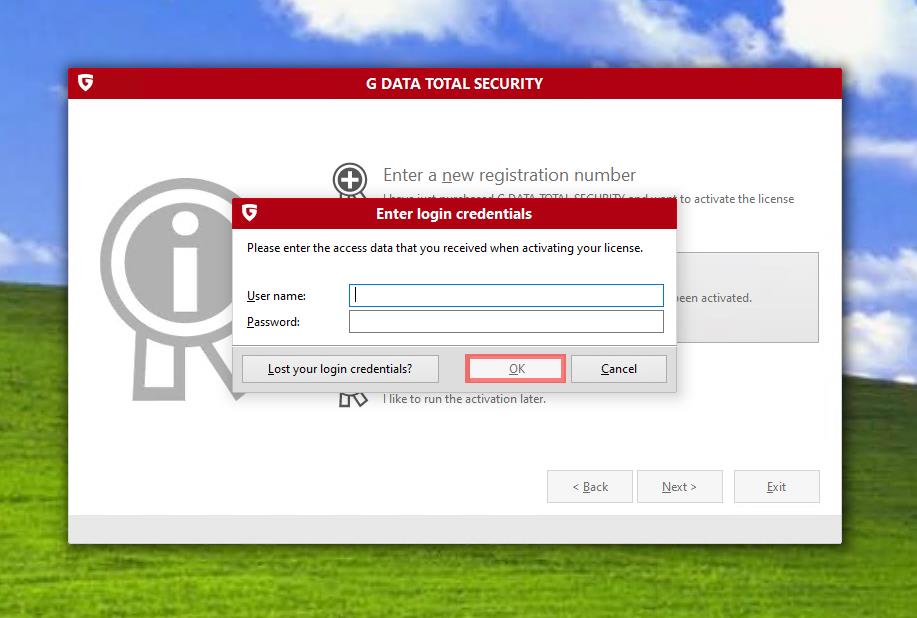Choose 'I like to run the activation later' text
The width and height of the screenshot is (917, 618).
tap(464, 399)
